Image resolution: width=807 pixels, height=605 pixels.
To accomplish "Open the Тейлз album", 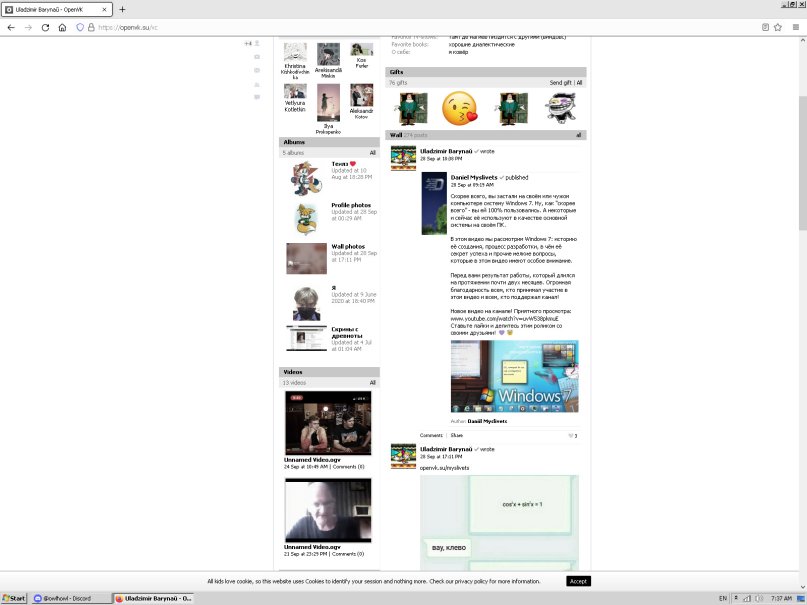I will click(x=340, y=164).
